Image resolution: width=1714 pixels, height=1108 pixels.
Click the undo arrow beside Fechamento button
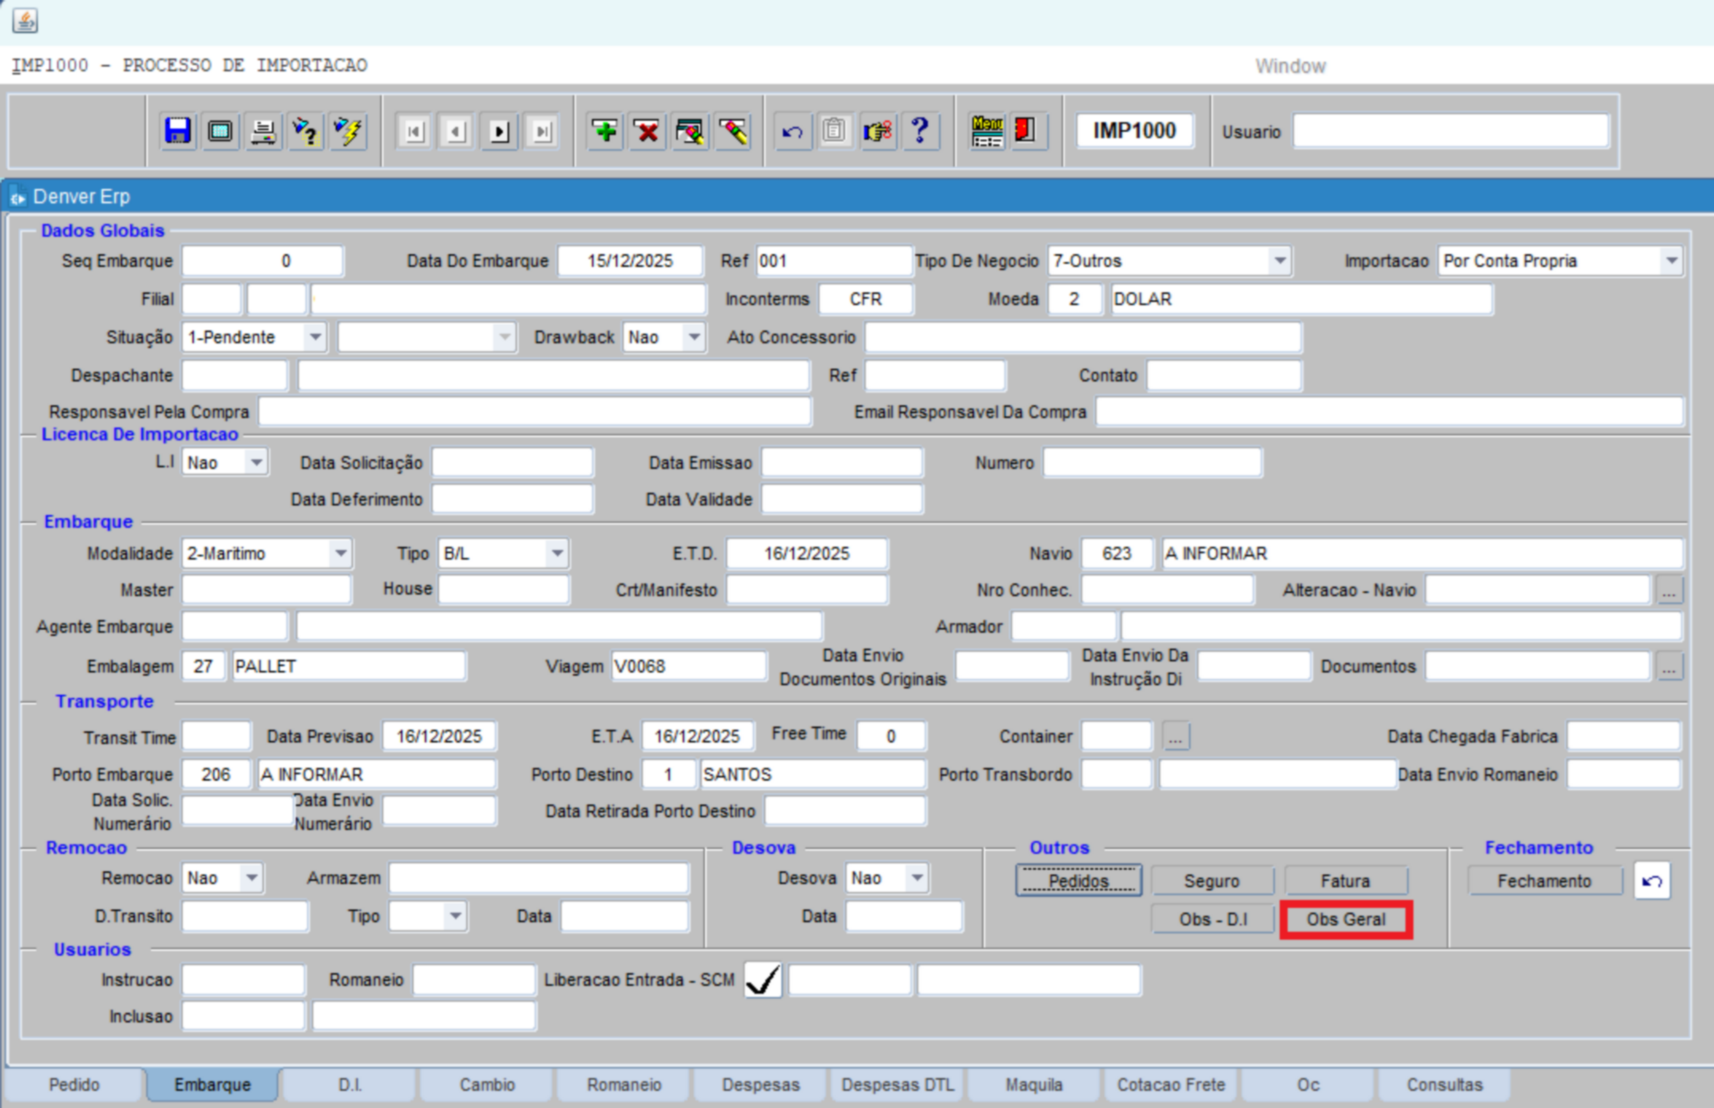[1652, 881]
